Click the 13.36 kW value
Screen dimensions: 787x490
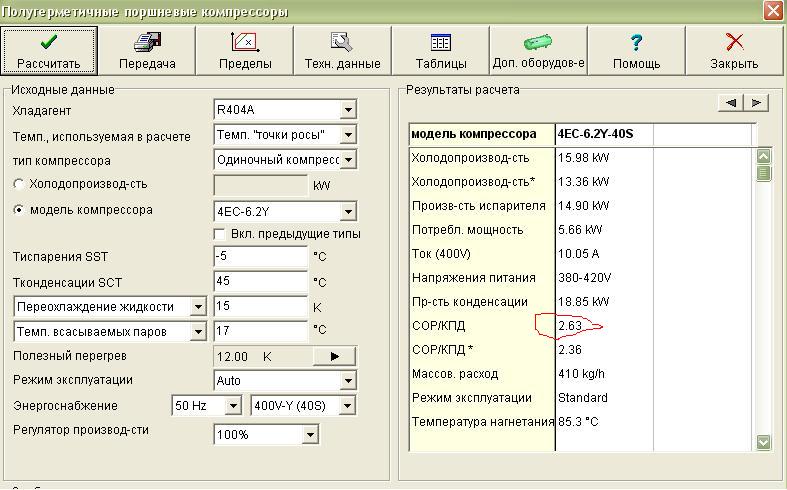583,182
